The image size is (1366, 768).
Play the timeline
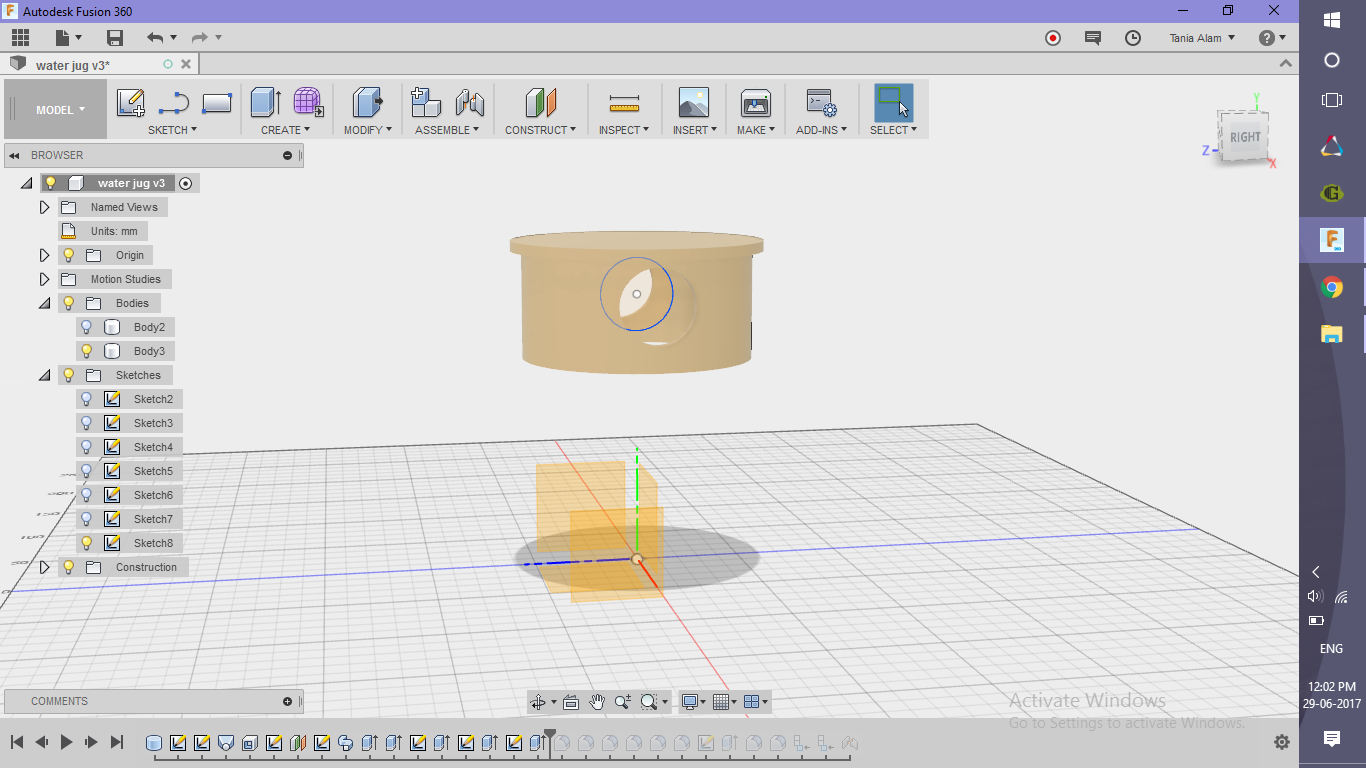[67, 742]
